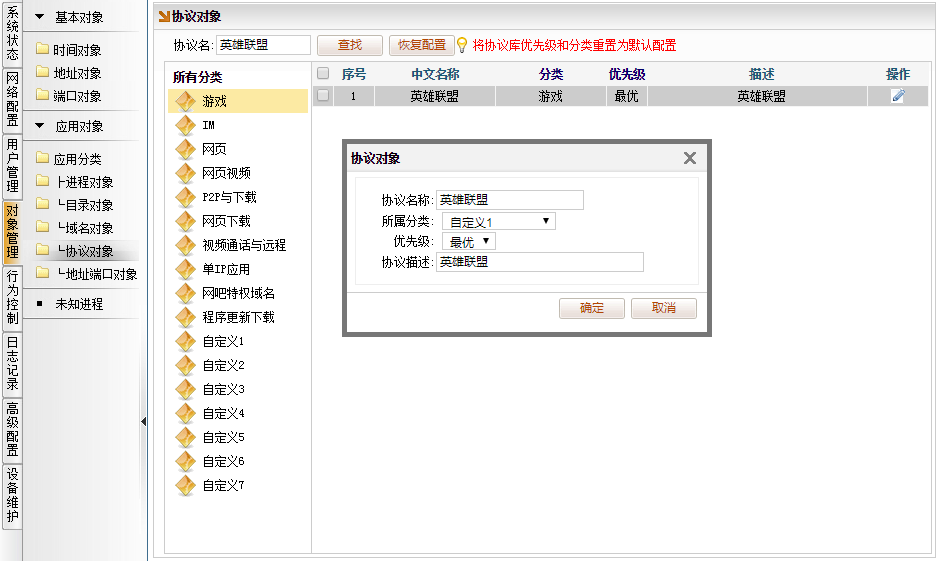
Task: Select the 游戏 category icon
Action: (185, 101)
